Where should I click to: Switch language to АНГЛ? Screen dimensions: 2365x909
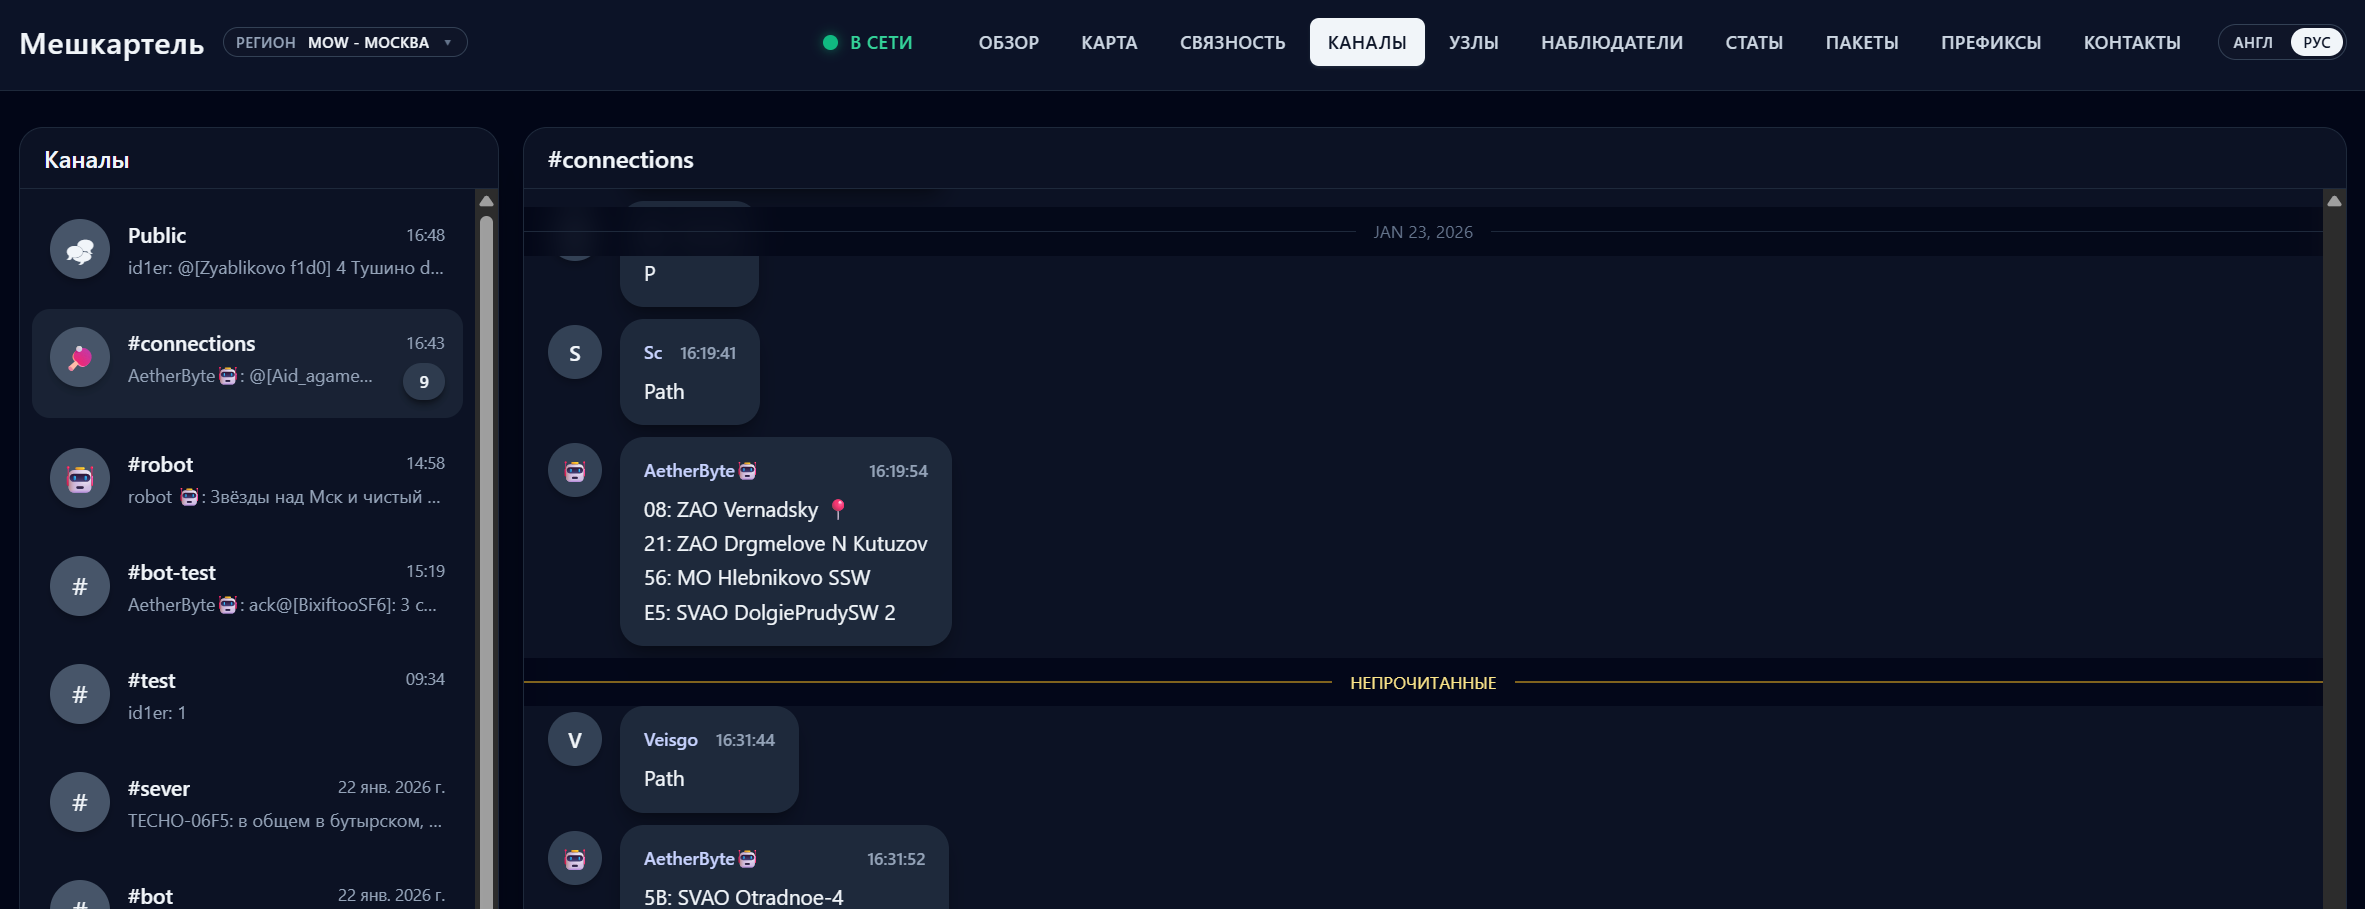click(x=2253, y=43)
